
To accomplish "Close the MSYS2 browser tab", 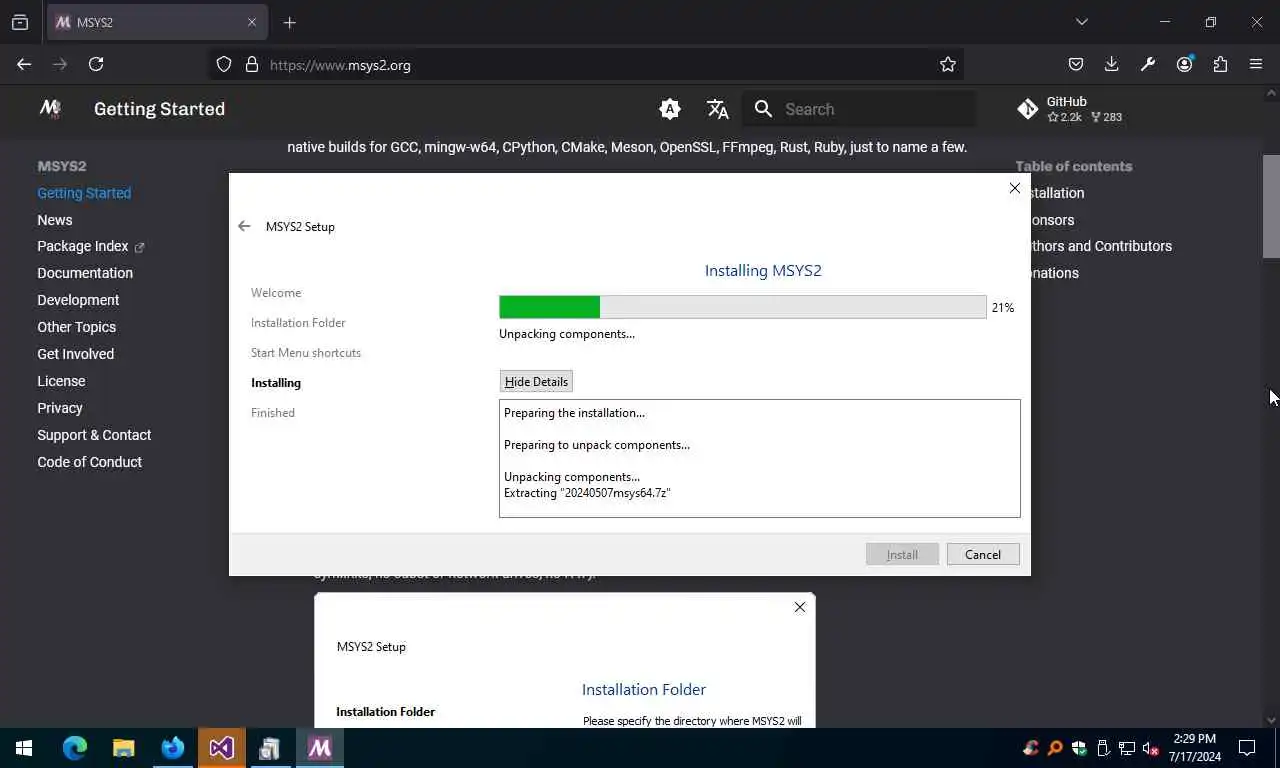I will click(252, 22).
